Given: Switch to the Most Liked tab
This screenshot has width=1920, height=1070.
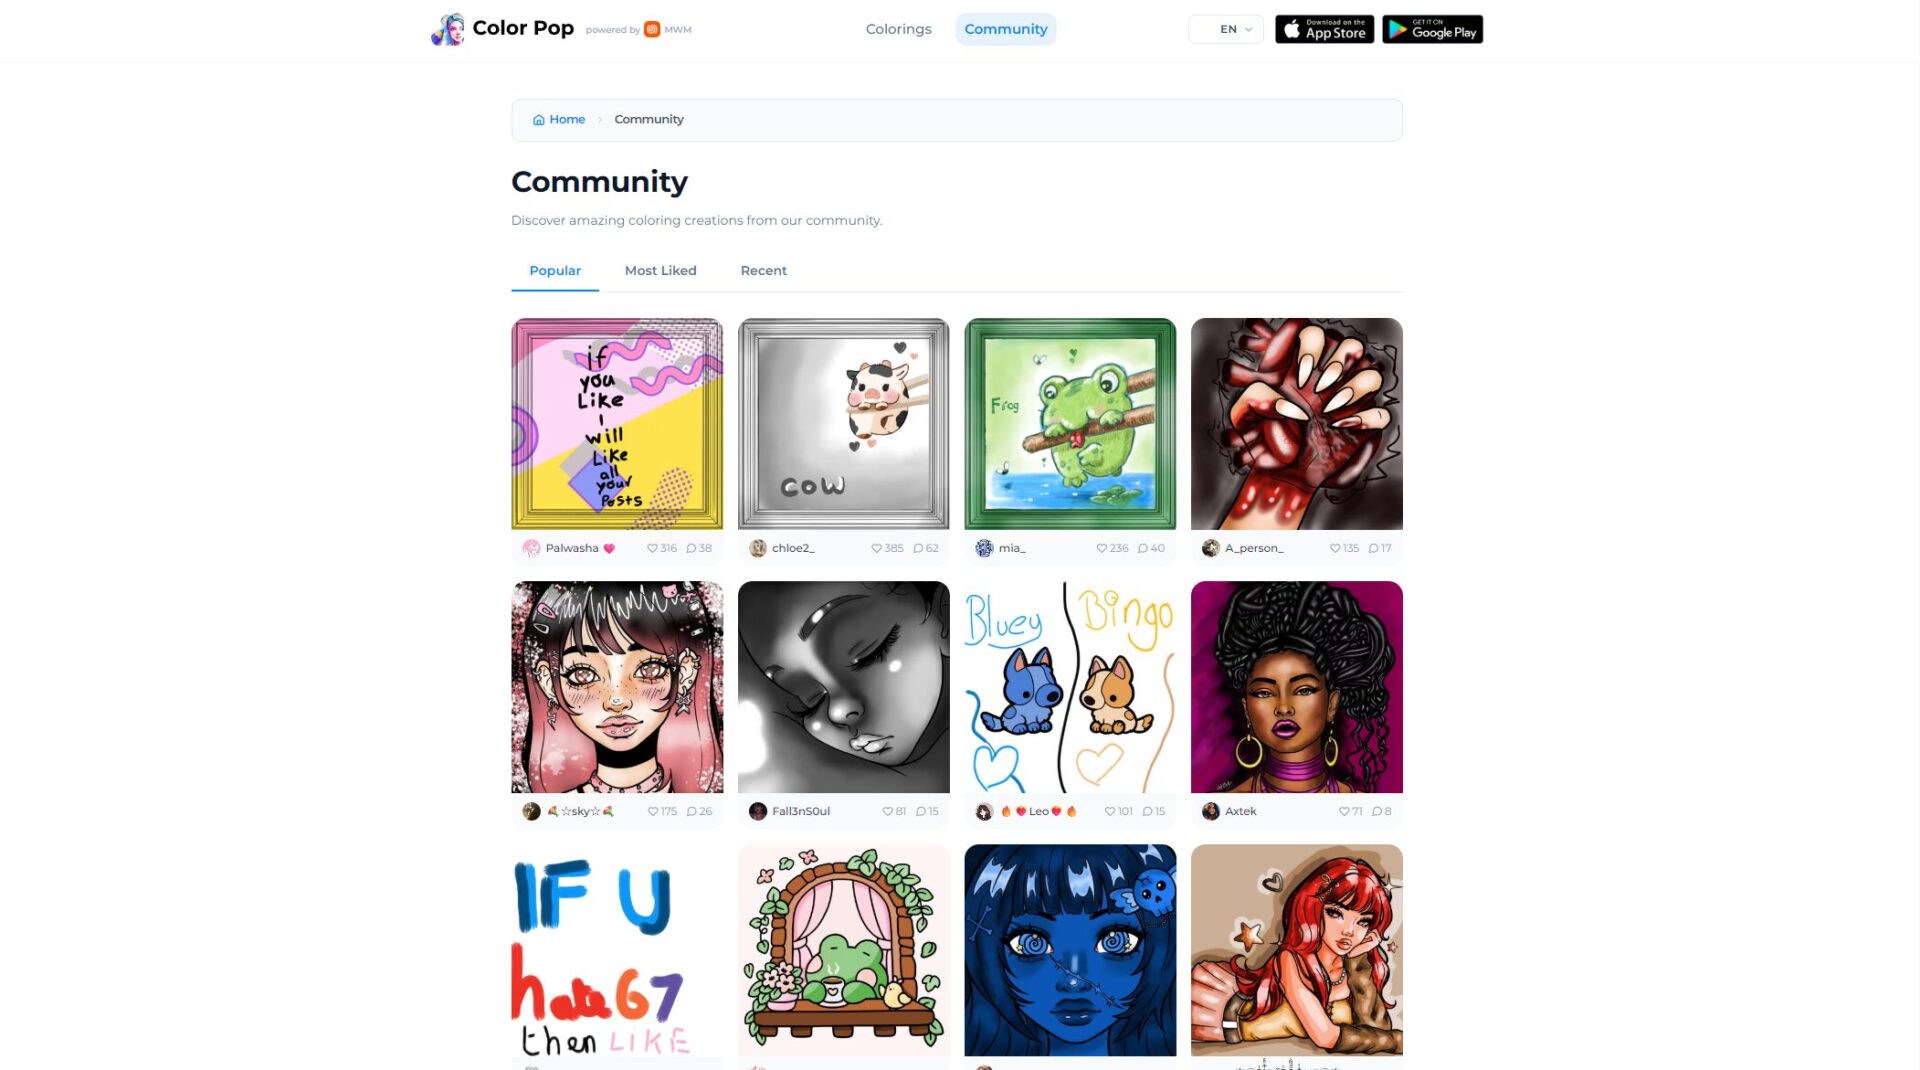Looking at the screenshot, I should 660,270.
